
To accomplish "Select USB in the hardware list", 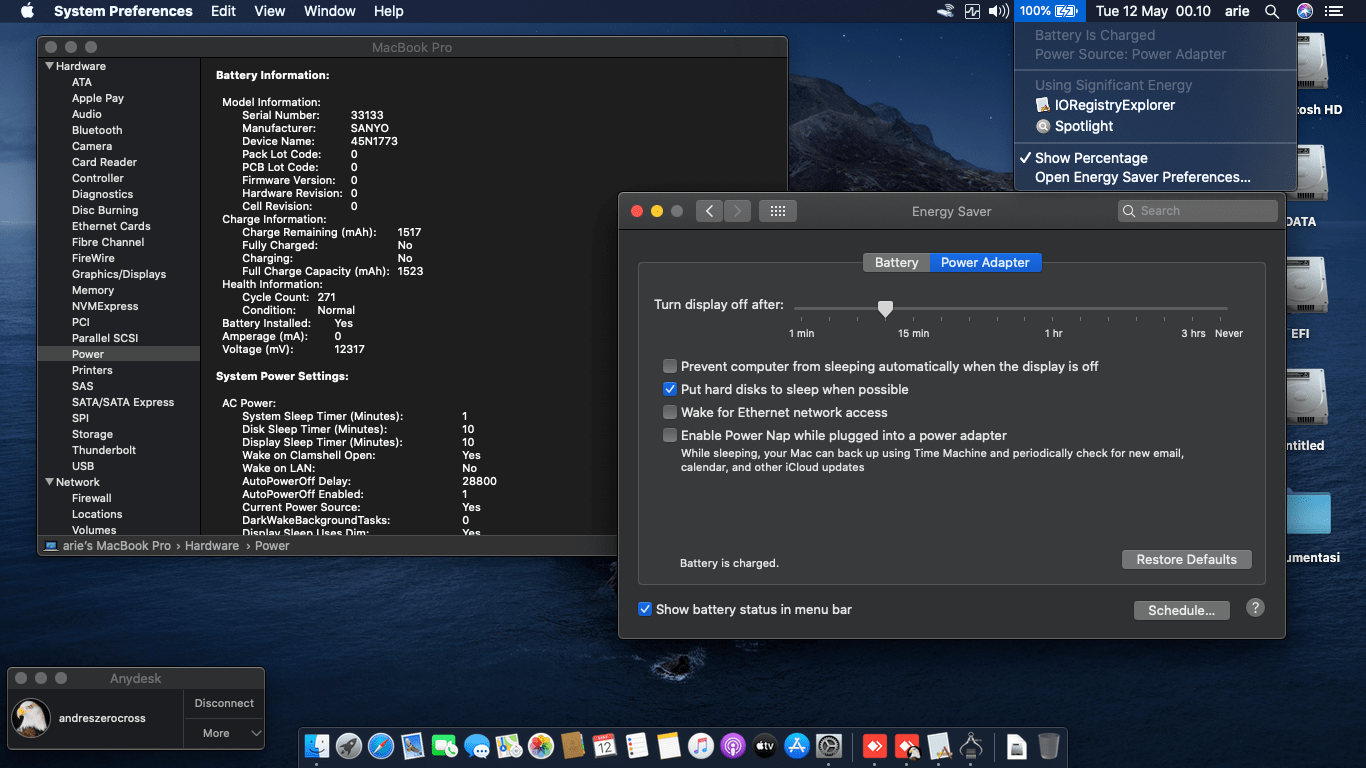I will coord(83,466).
